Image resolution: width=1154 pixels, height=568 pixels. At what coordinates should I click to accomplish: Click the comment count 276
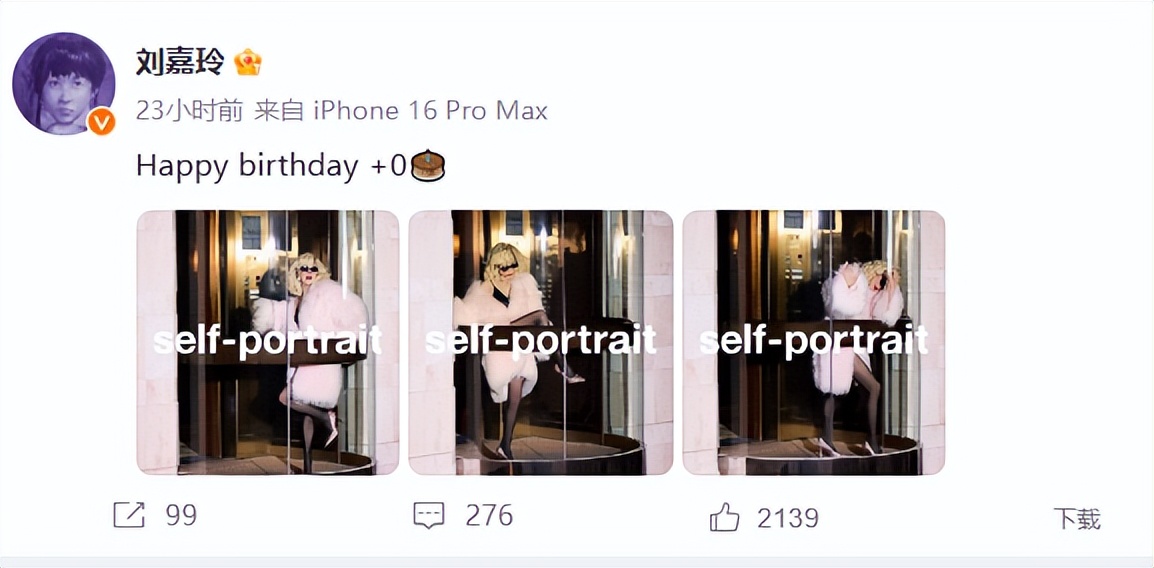[489, 516]
